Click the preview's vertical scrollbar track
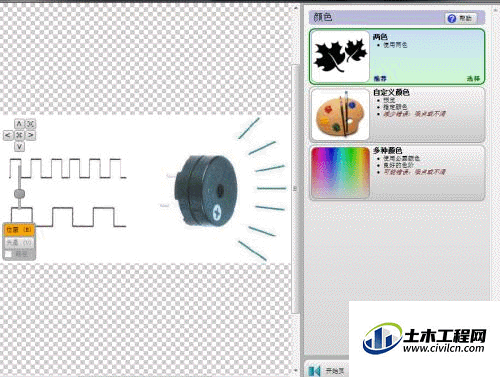The height and width of the screenshot is (377, 500). click(295, 188)
